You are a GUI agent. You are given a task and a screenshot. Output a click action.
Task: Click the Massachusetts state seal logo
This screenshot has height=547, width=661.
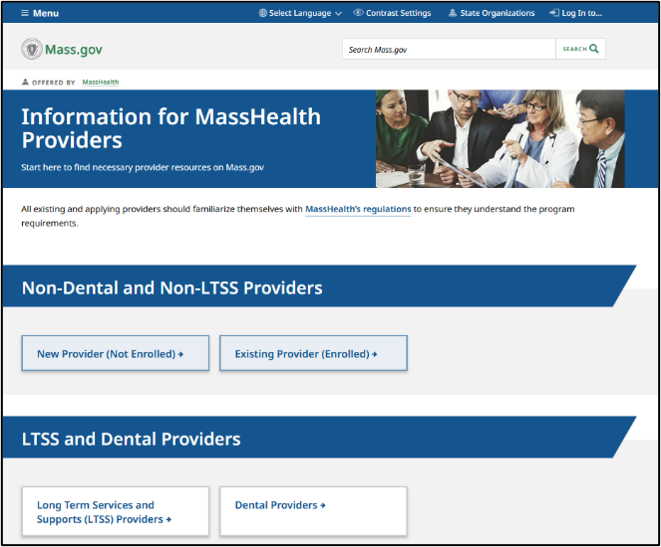(32, 49)
